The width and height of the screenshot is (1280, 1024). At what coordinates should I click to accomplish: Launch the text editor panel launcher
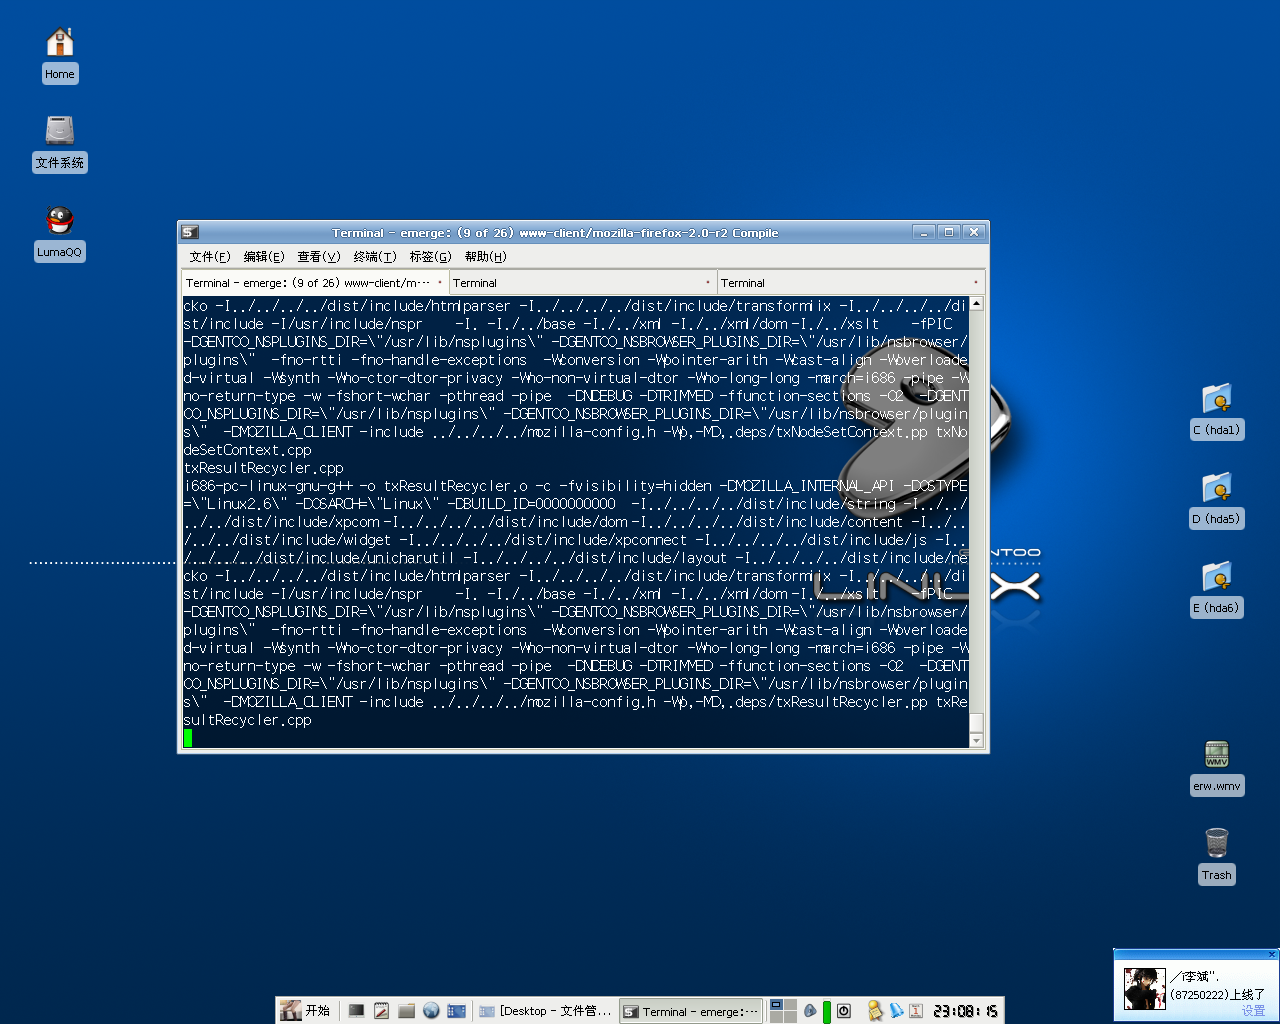click(381, 1011)
